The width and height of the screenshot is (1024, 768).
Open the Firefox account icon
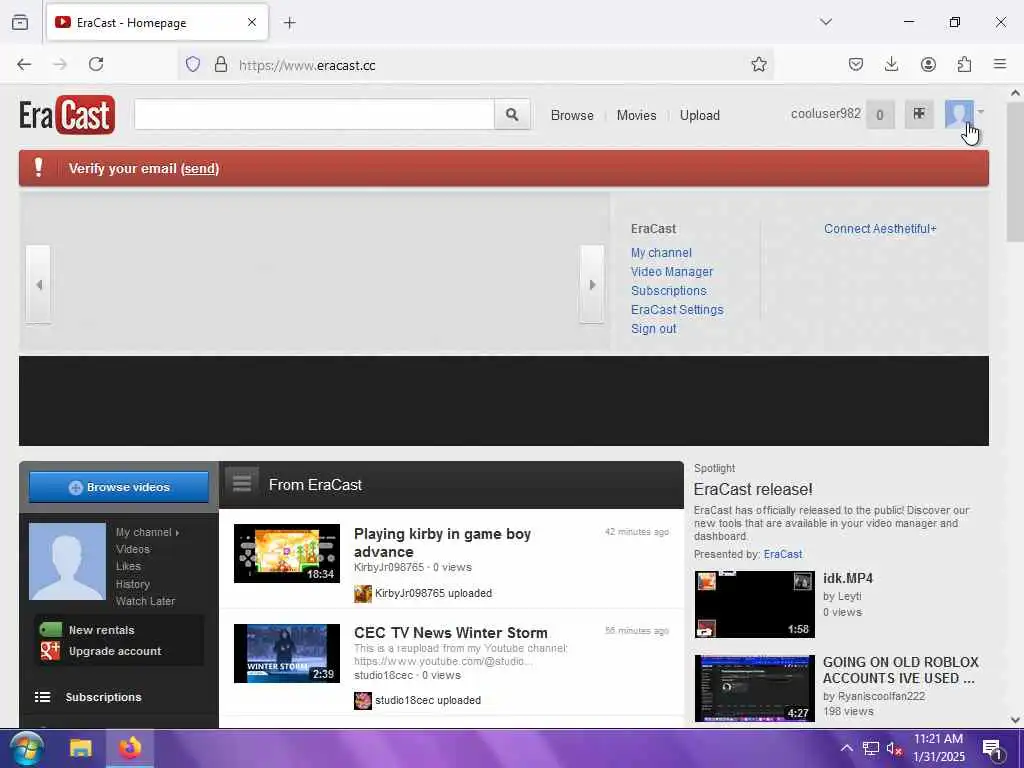(x=928, y=64)
